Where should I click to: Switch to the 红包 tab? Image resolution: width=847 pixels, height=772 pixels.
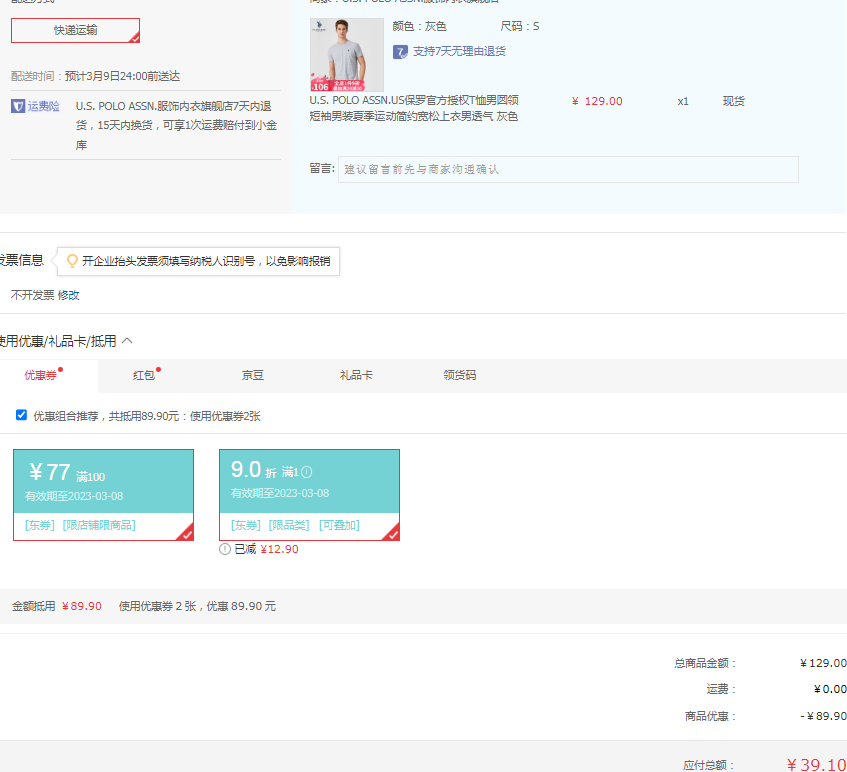click(x=144, y=375)
